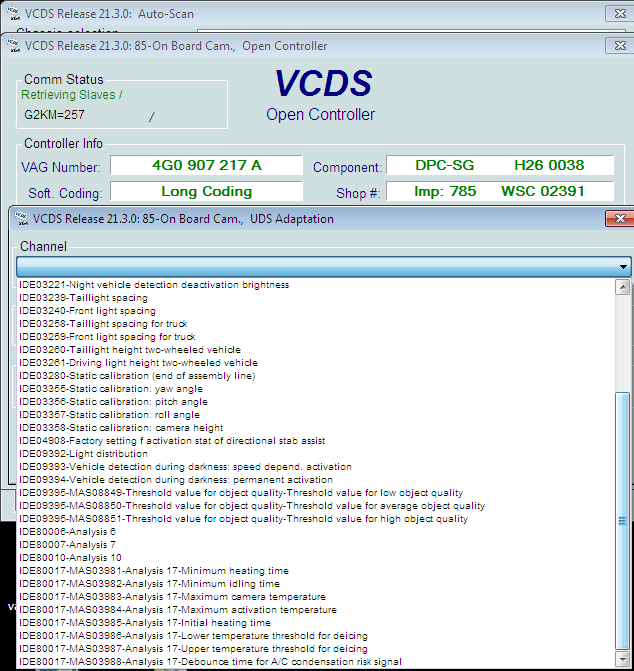Select MAS03986 Lower temperature threshold for deicing

[x=316, y=636]
